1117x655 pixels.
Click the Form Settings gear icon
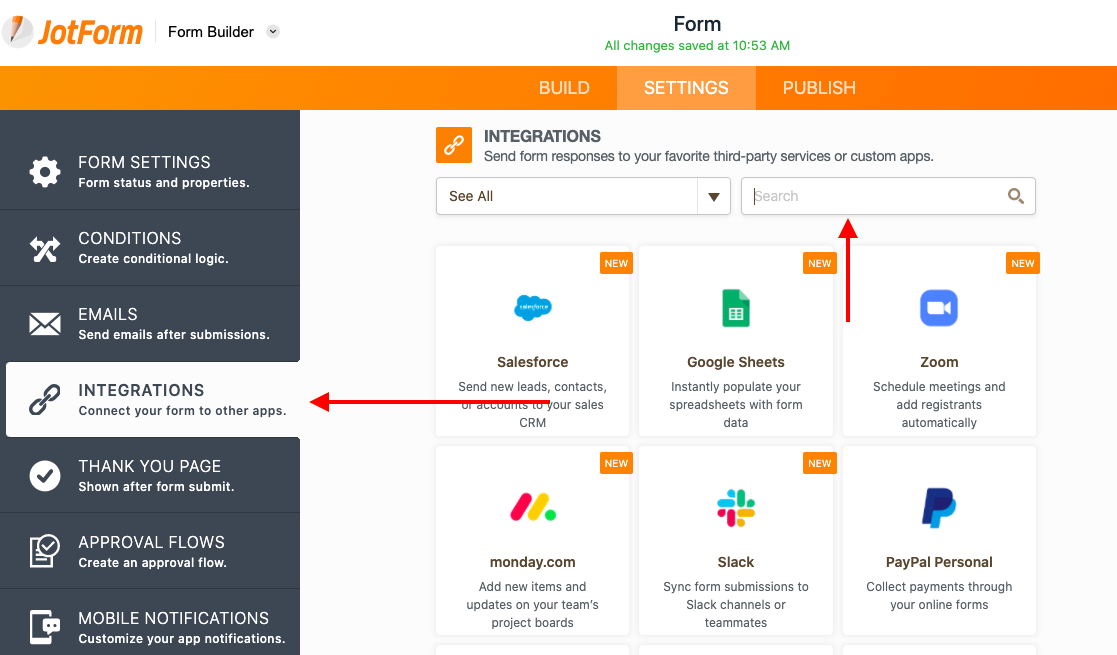tap(45, 172)
